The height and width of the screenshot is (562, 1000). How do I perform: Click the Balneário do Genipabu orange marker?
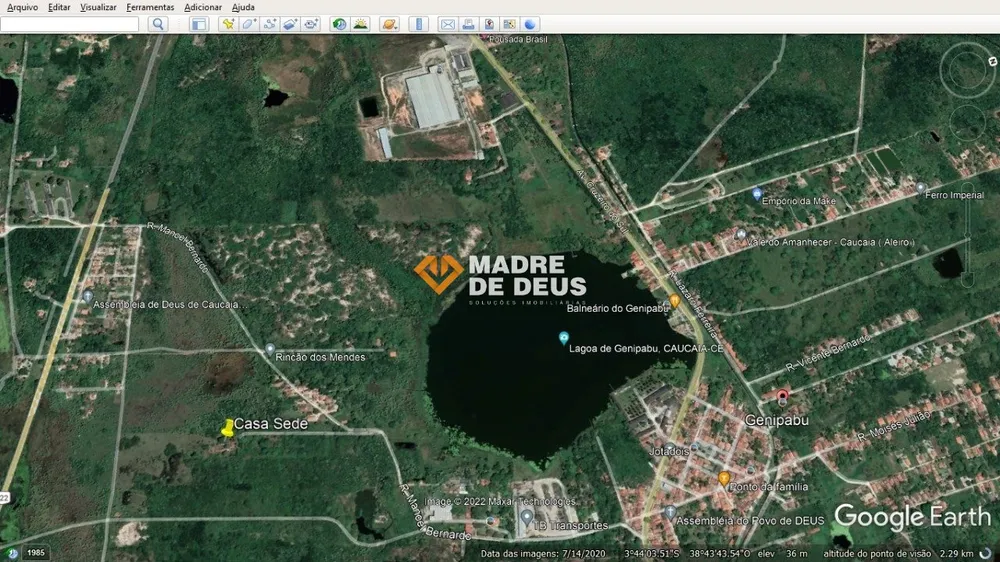[674, 300]
